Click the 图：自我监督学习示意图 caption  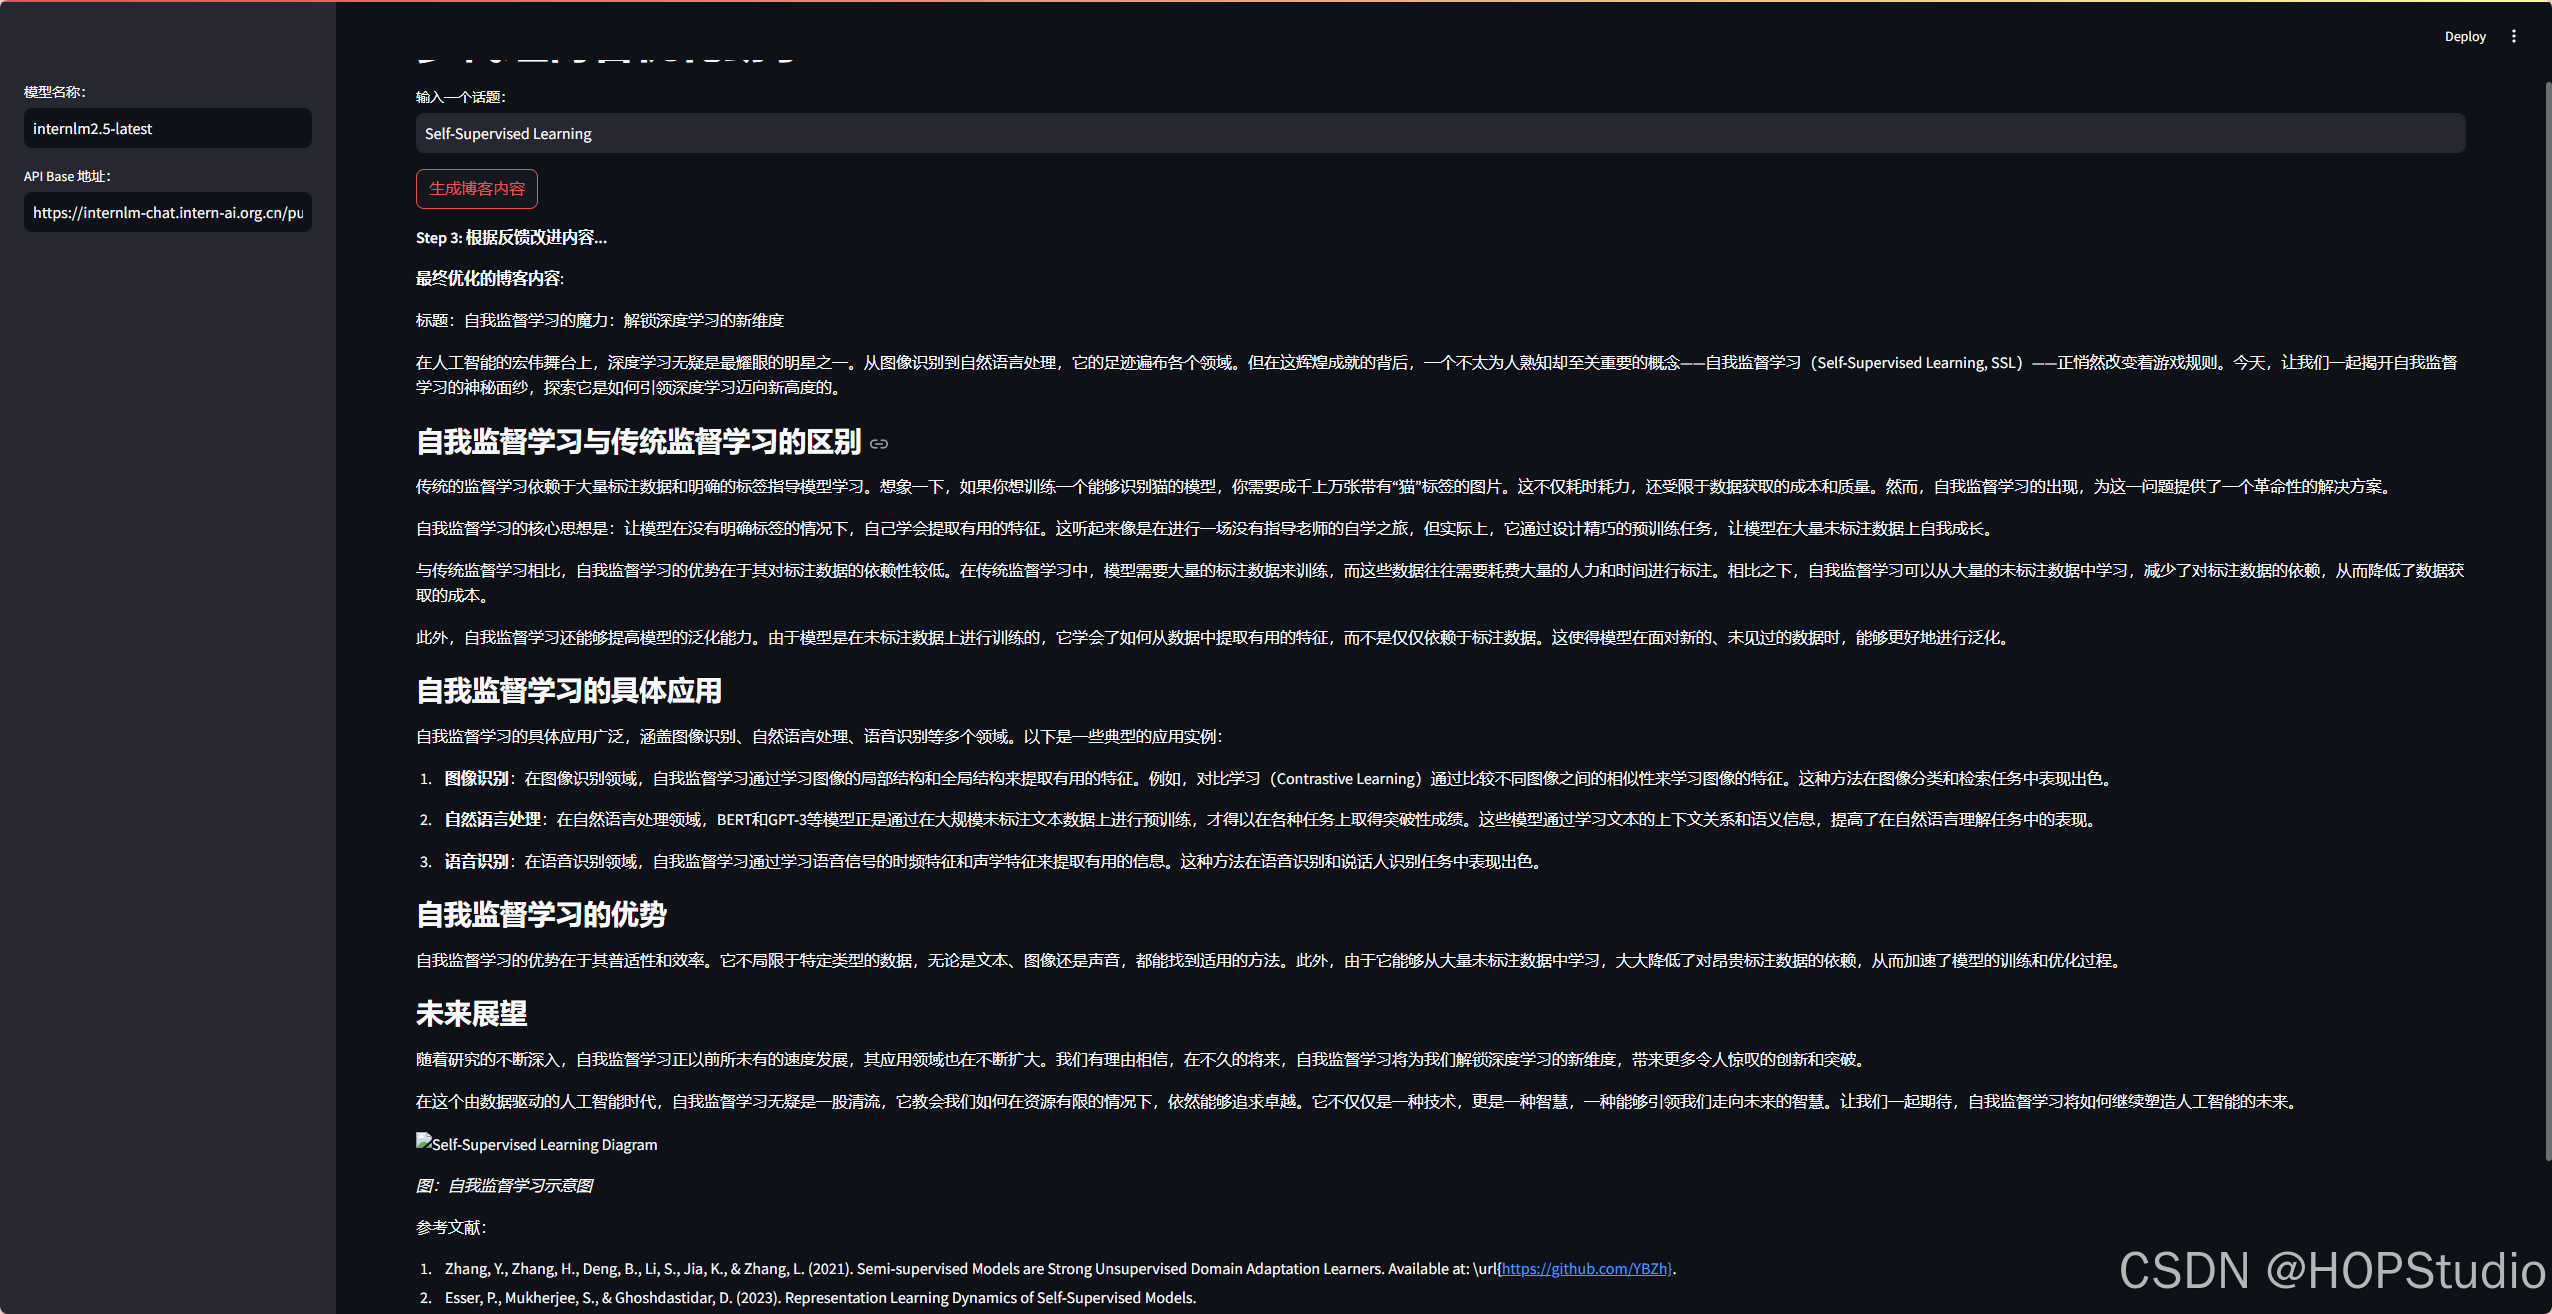pos(504,1185)
